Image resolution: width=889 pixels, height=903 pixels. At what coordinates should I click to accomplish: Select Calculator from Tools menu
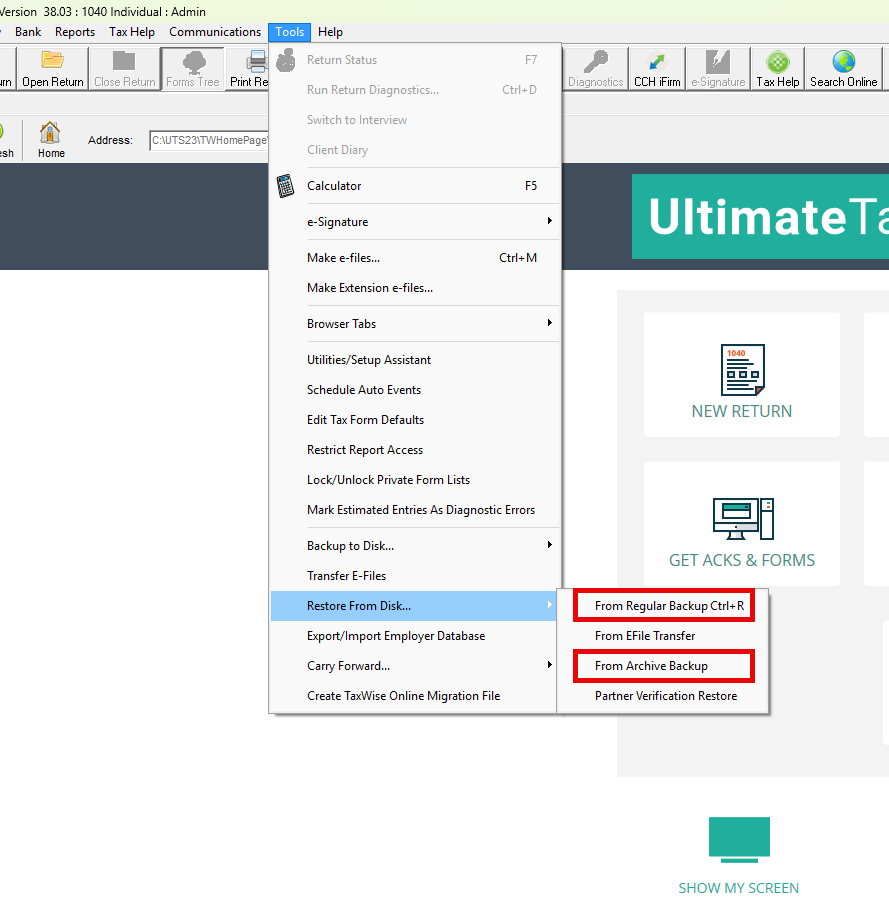pos(415,186)
